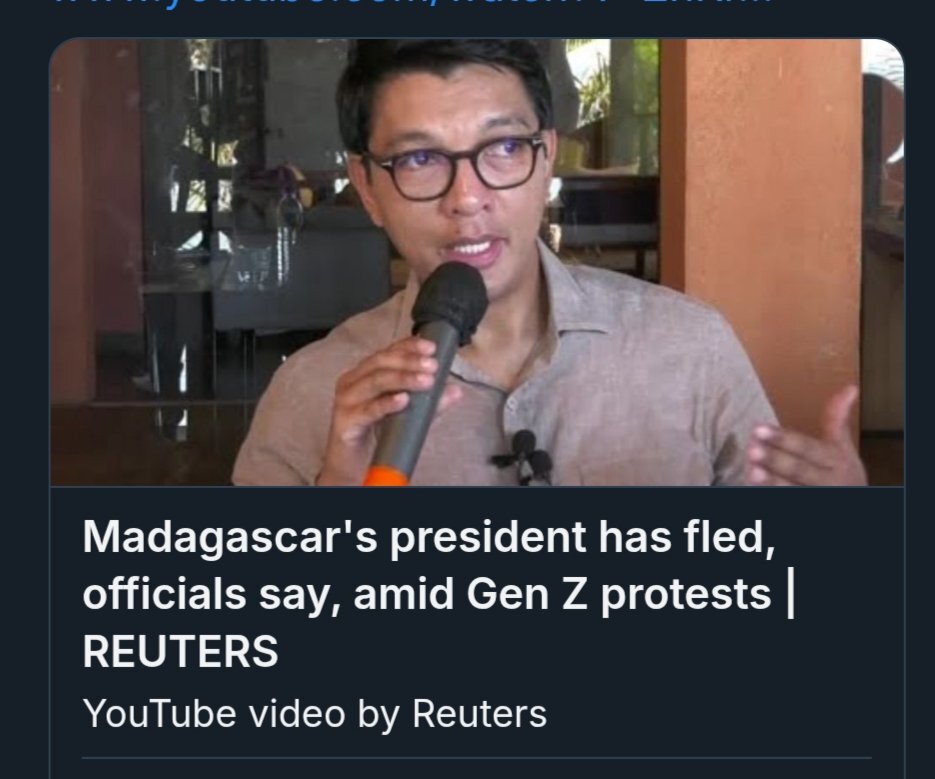Viewport: 935px width, 779px height.
Task: Click the orange base of the microphone
Action: click(x=383, y=476)
